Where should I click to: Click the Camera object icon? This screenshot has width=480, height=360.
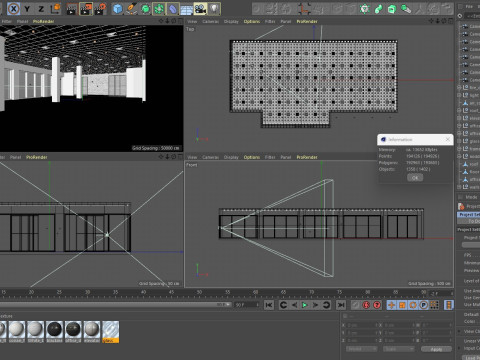(200, 9)
